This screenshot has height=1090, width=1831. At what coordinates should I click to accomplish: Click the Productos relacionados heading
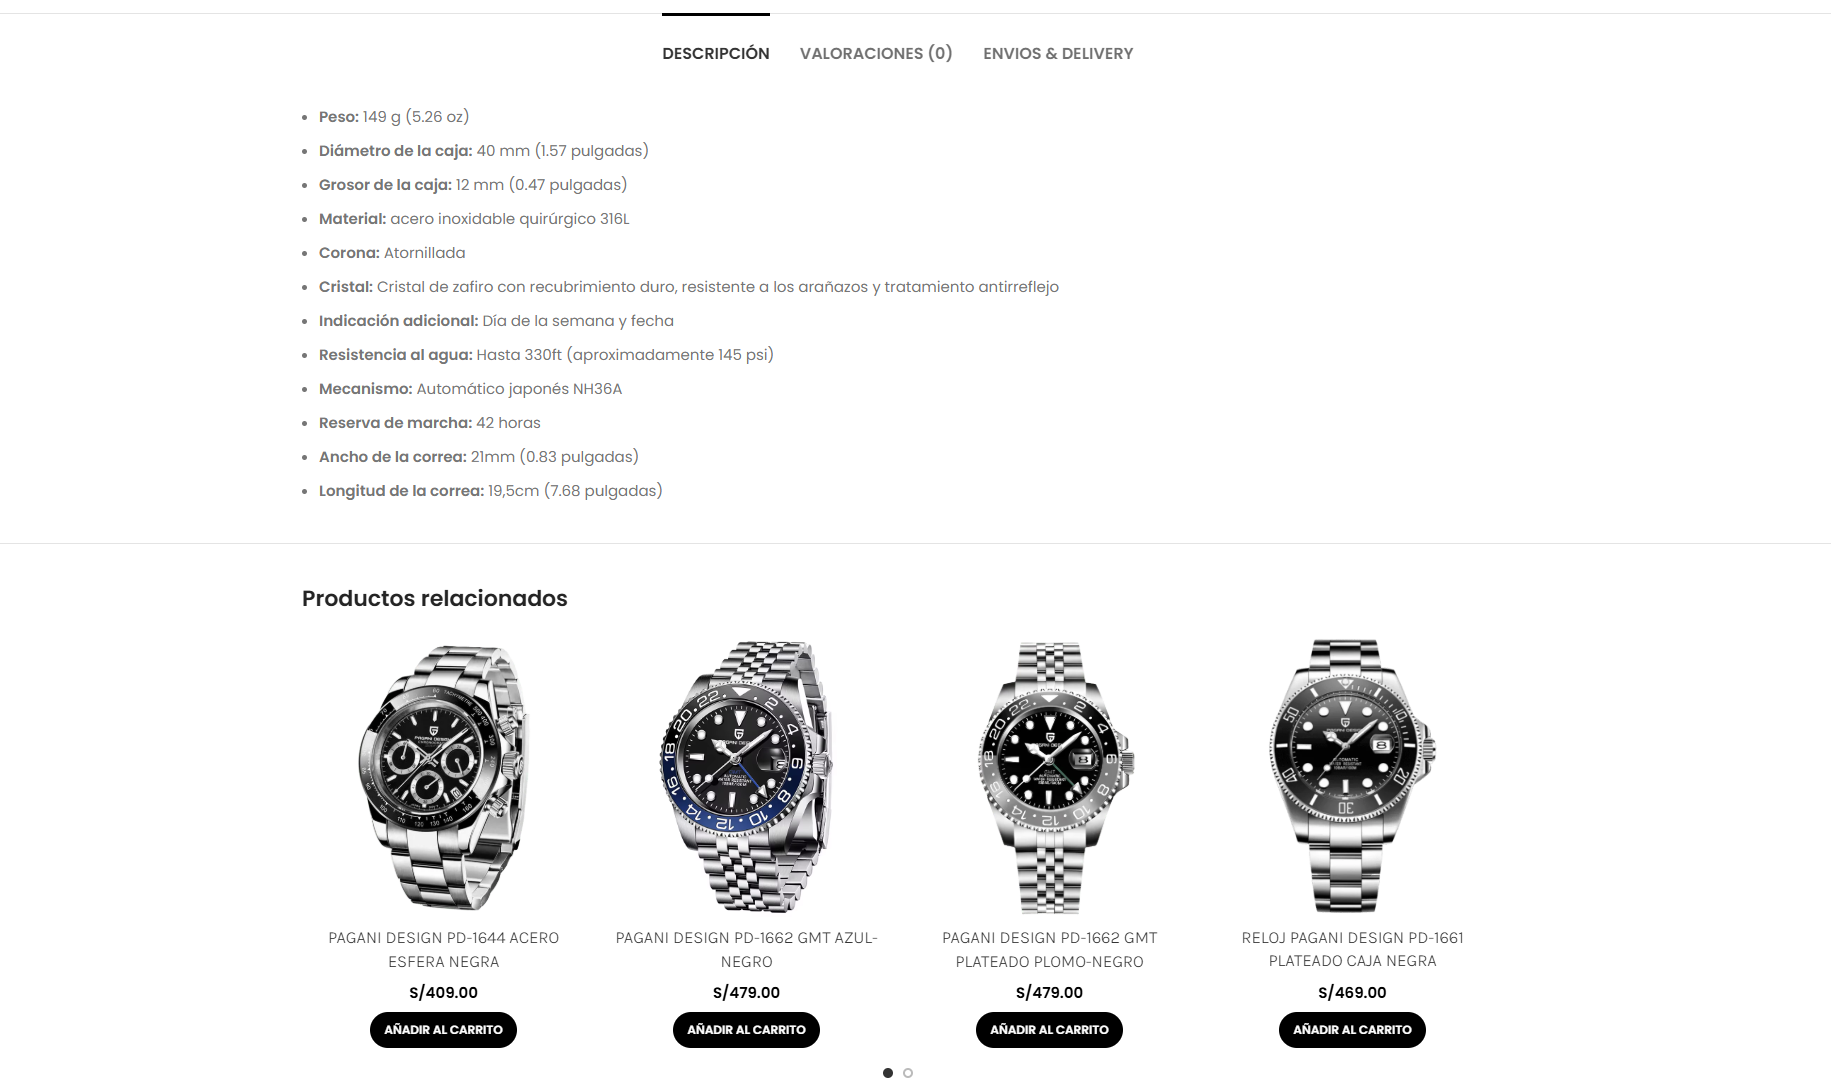click(435, 598)
